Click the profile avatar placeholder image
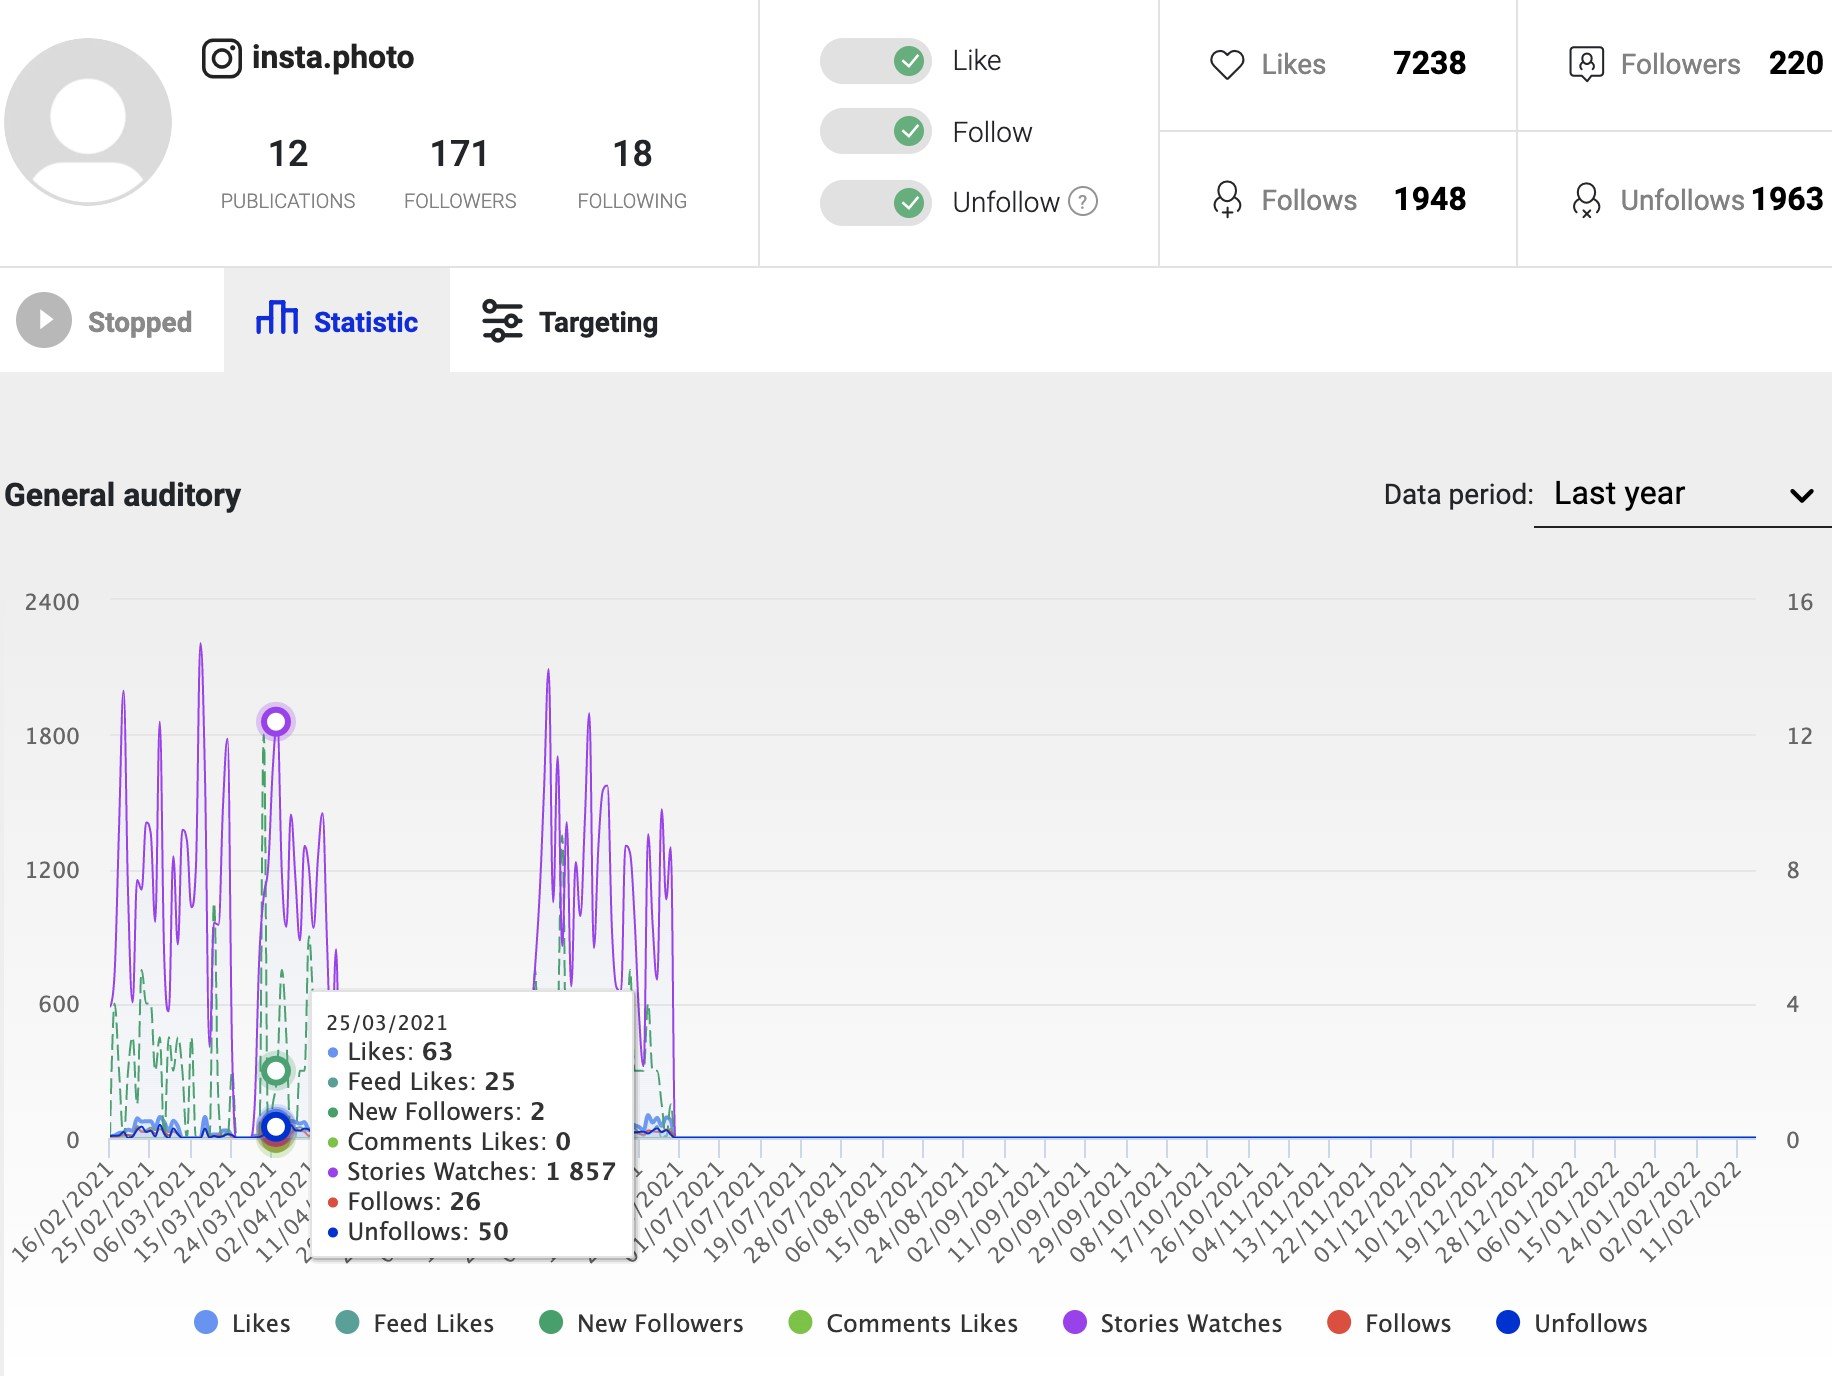This screenshot has width=1832, height=1376. pos(88,122)
